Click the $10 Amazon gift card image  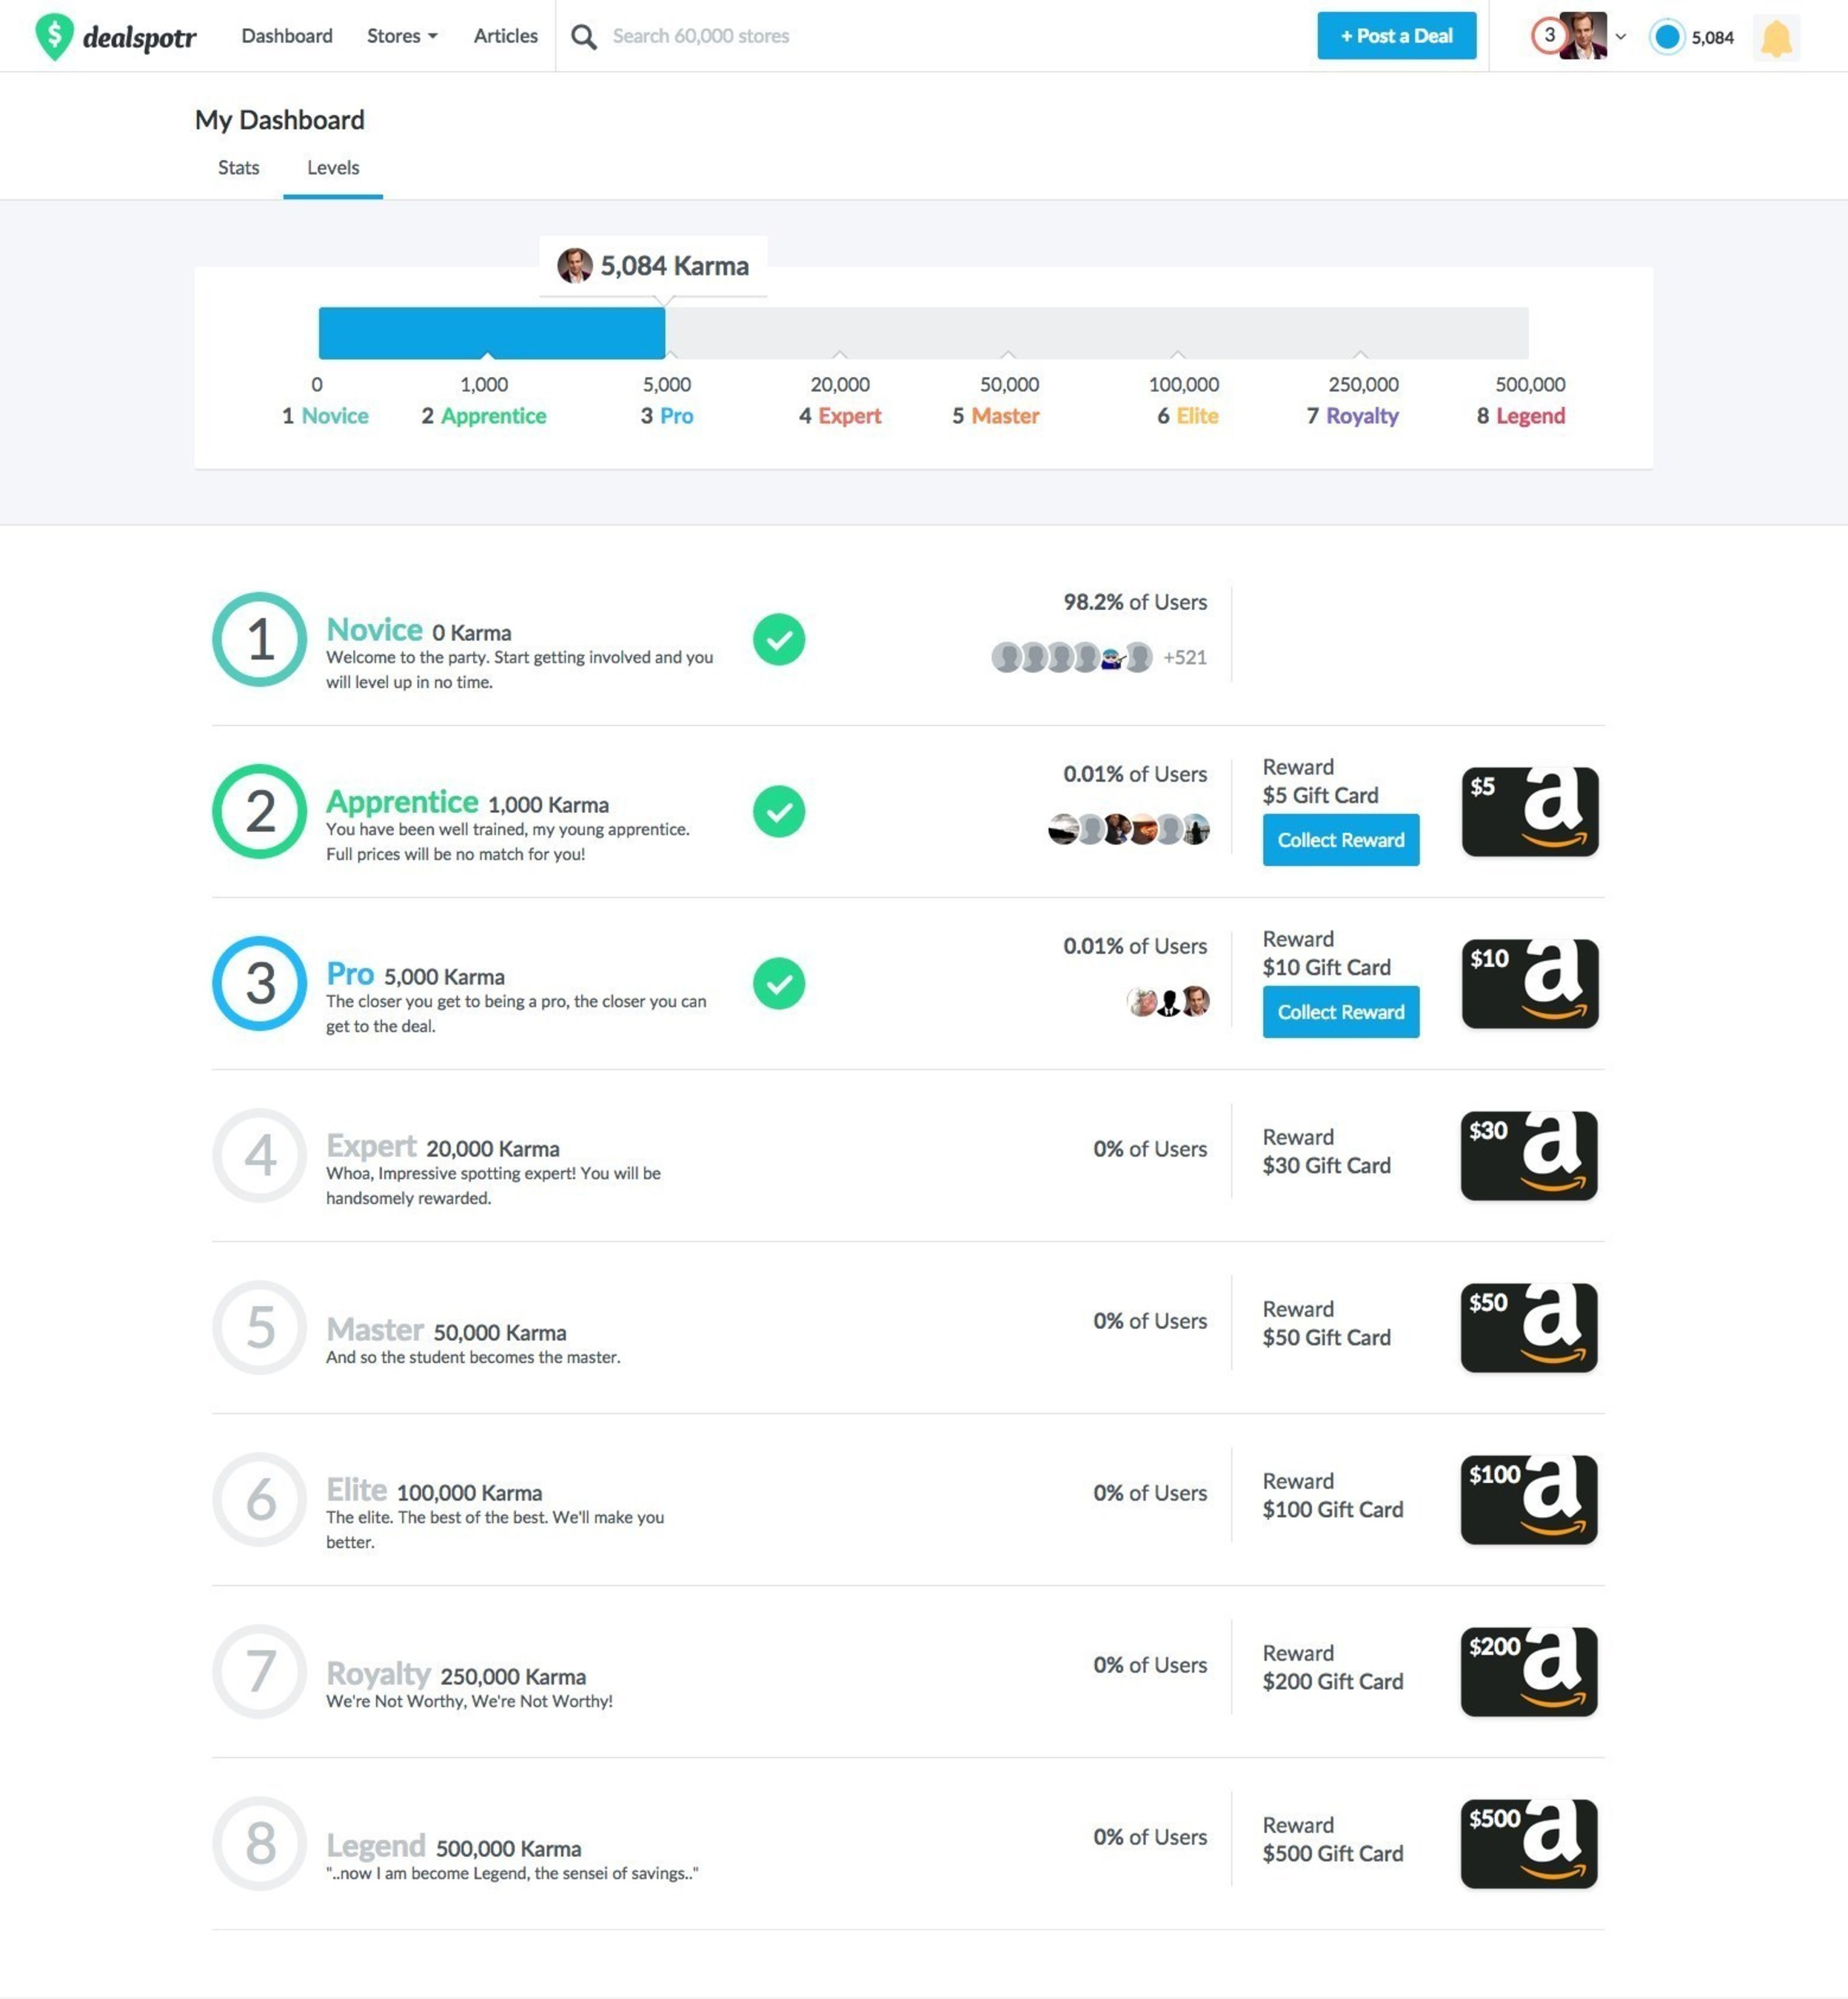[1530, 983]
